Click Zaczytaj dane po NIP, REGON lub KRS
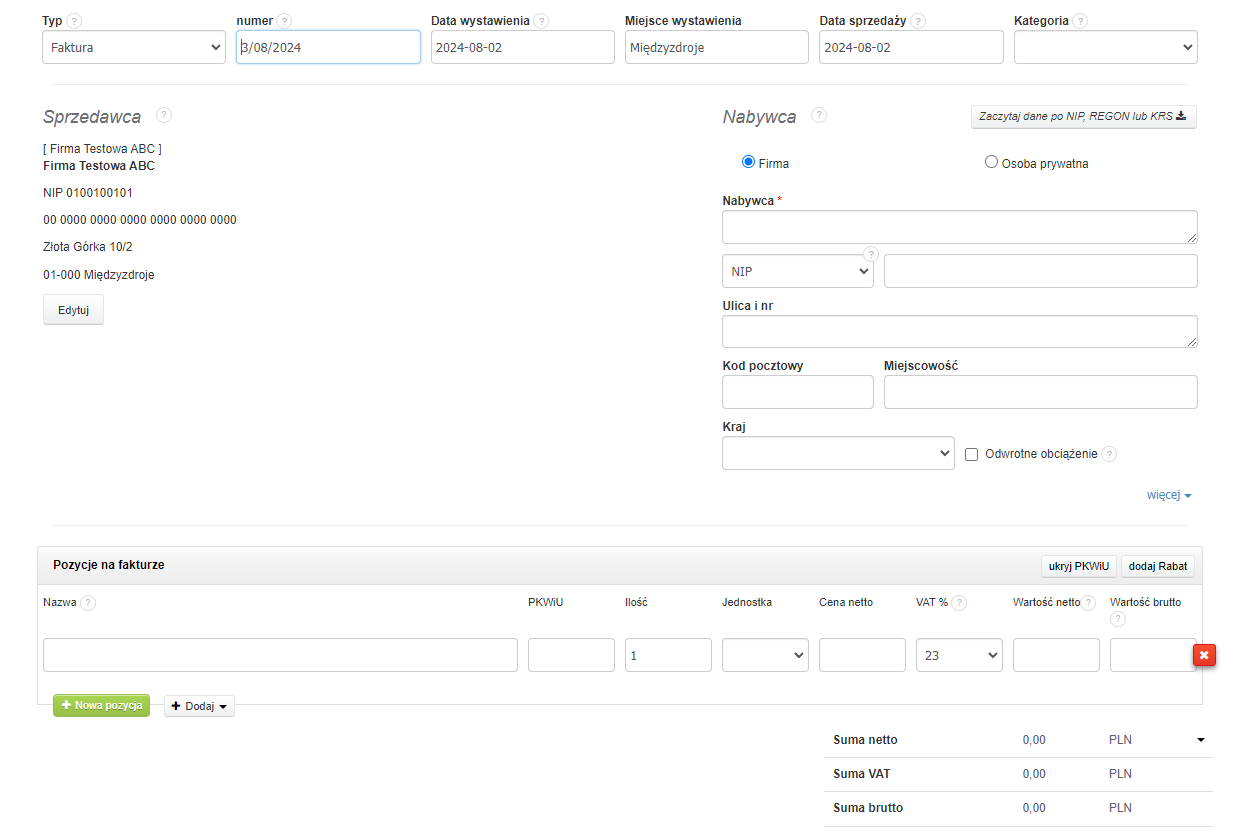This screenshot has width=1237, height=837. 1083,116
